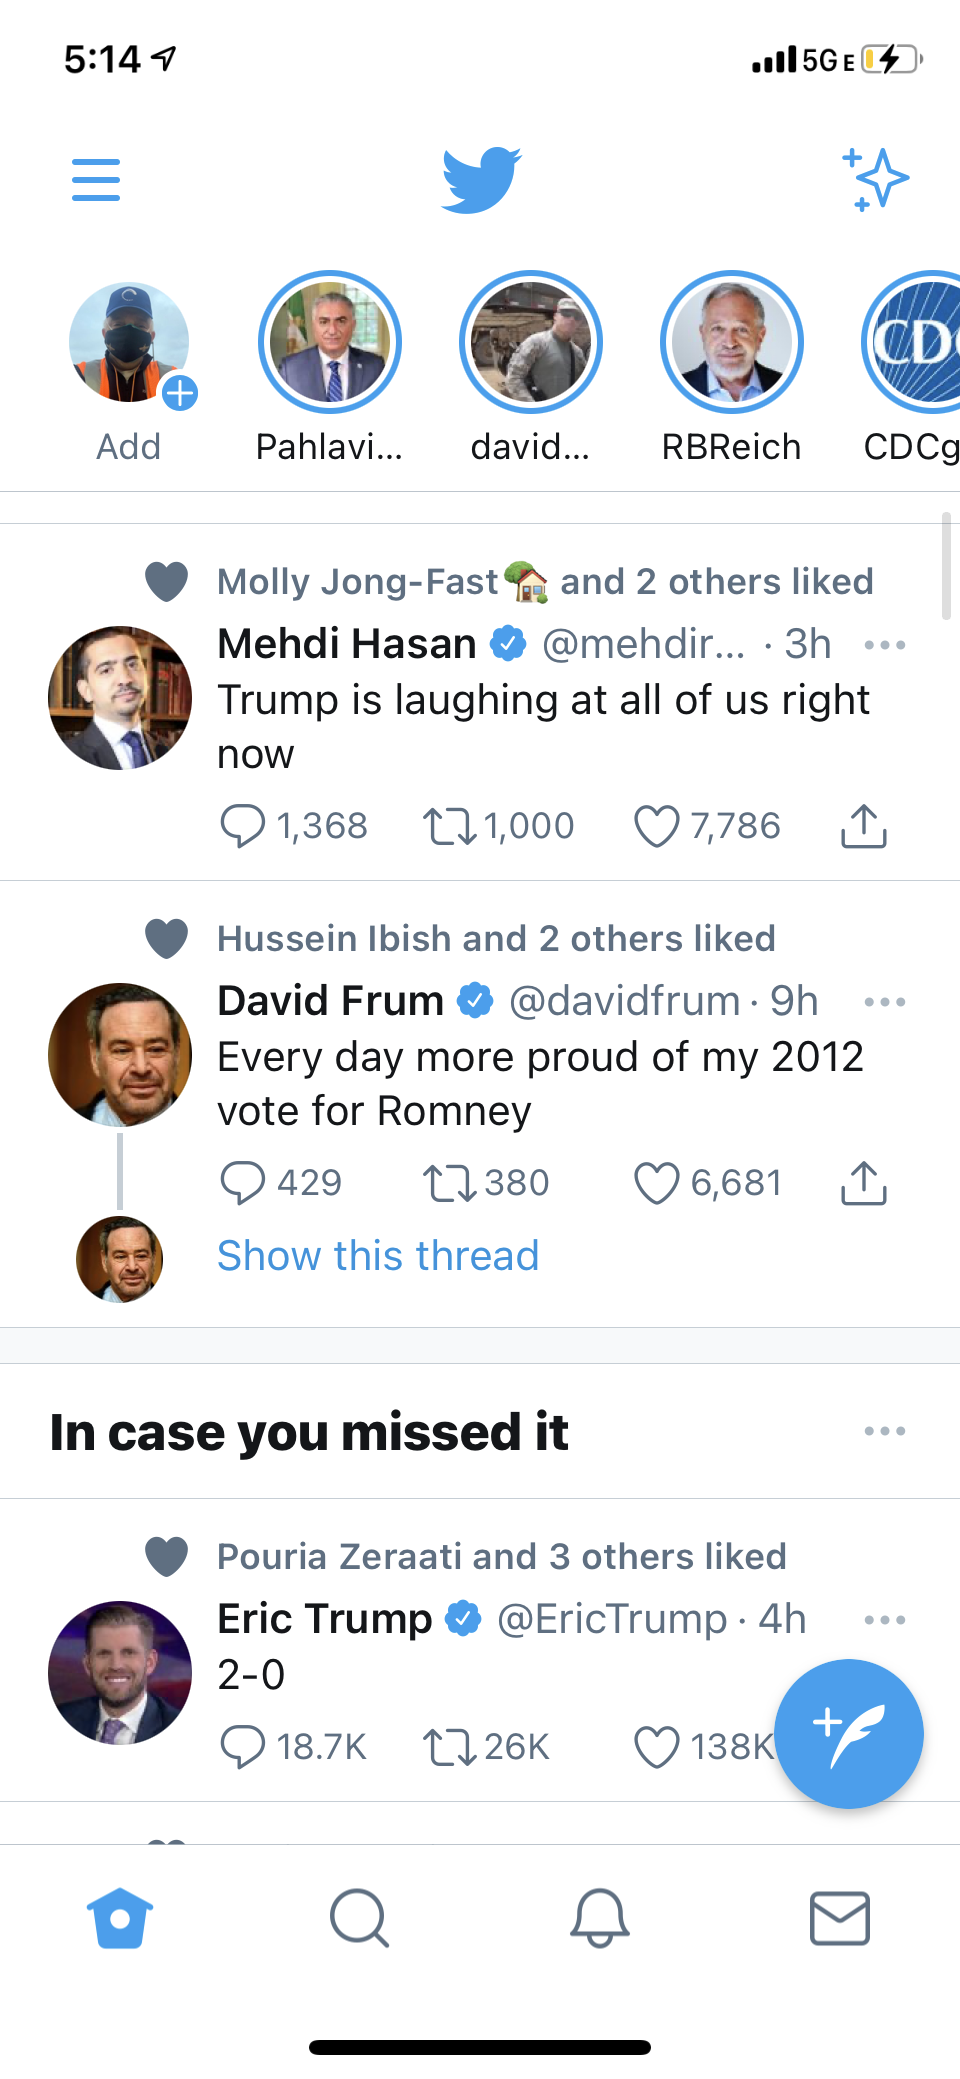Tap the Twitter bird logo
The image size is (960, 2079).
(481, 180)
